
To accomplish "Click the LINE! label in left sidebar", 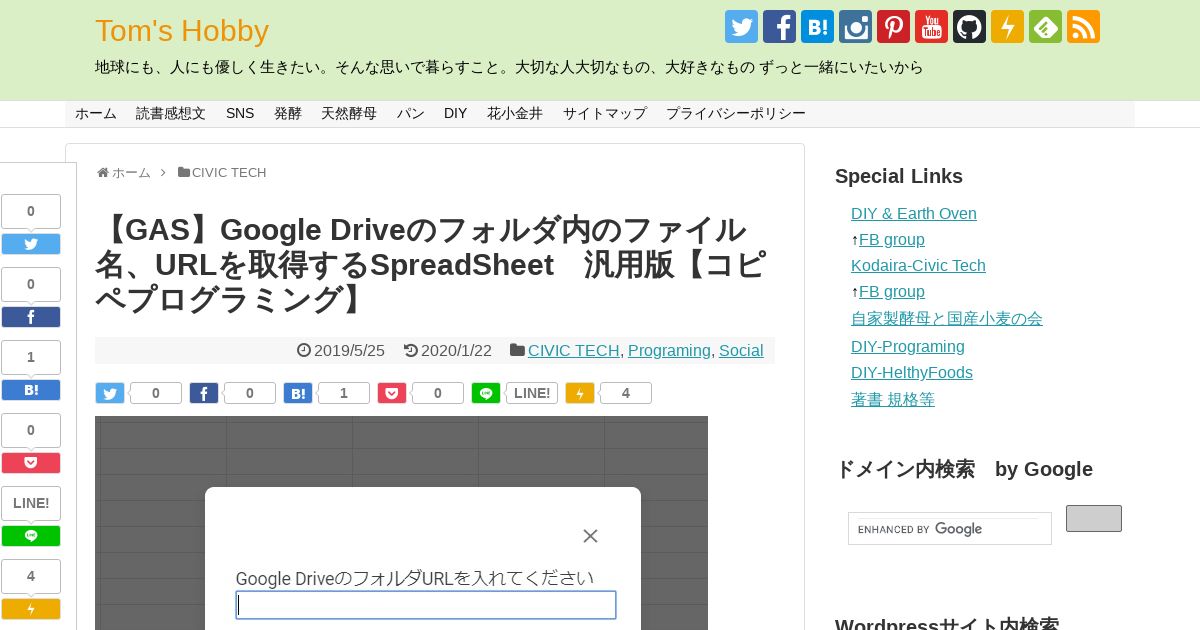I will click(31, 503).
